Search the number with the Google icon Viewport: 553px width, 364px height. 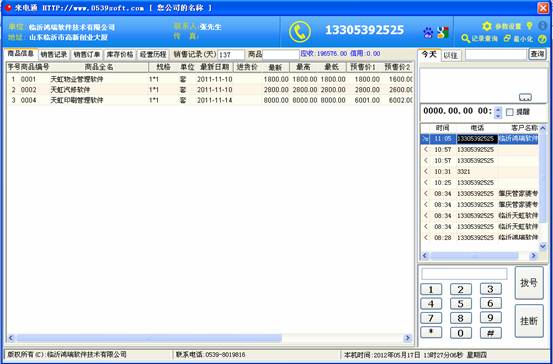point(443,32)
